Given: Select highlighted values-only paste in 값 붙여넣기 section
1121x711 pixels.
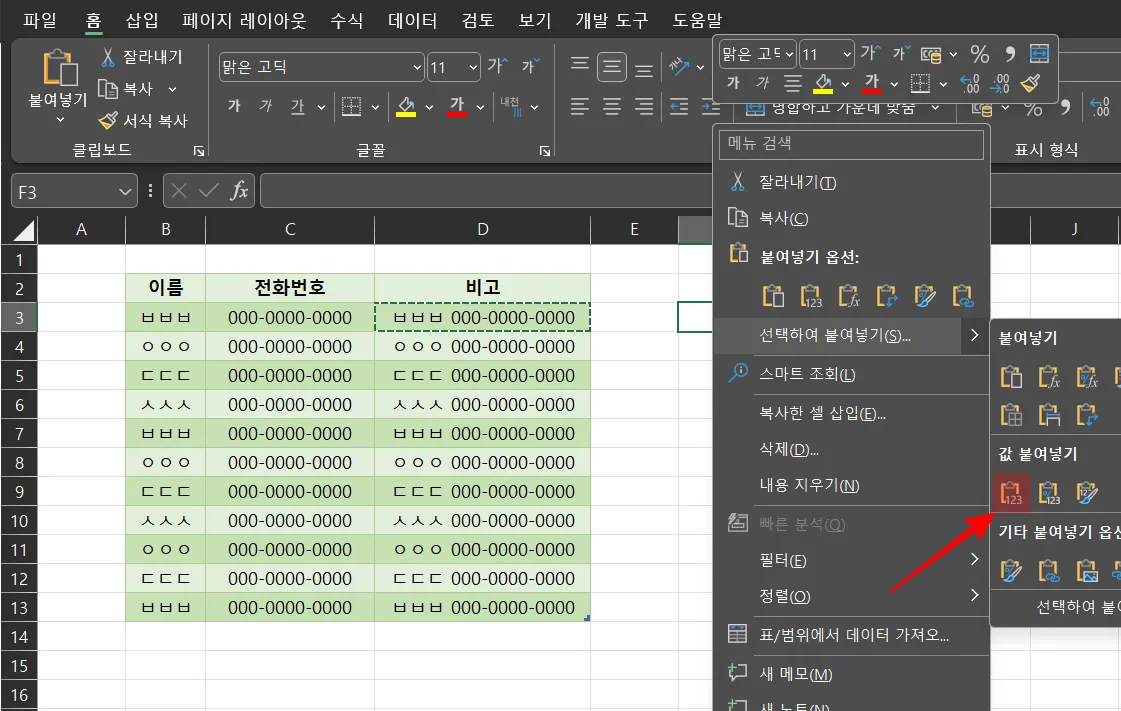Looking at the screenshot, I should pyautogui.click(x=1011, y=492).
